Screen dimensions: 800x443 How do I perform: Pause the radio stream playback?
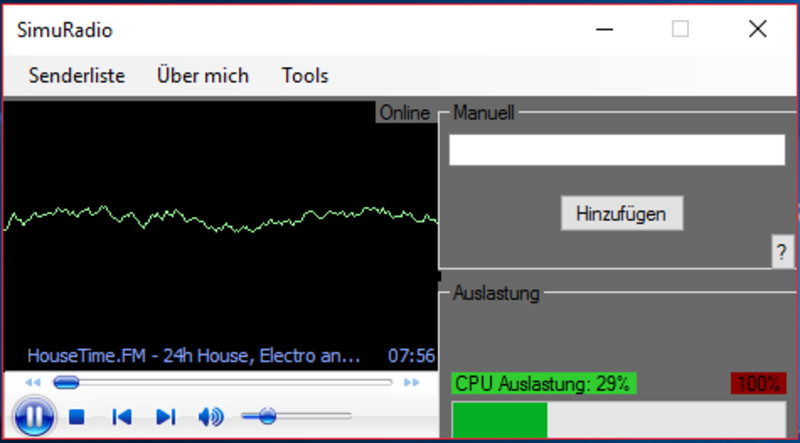(33, 416)
